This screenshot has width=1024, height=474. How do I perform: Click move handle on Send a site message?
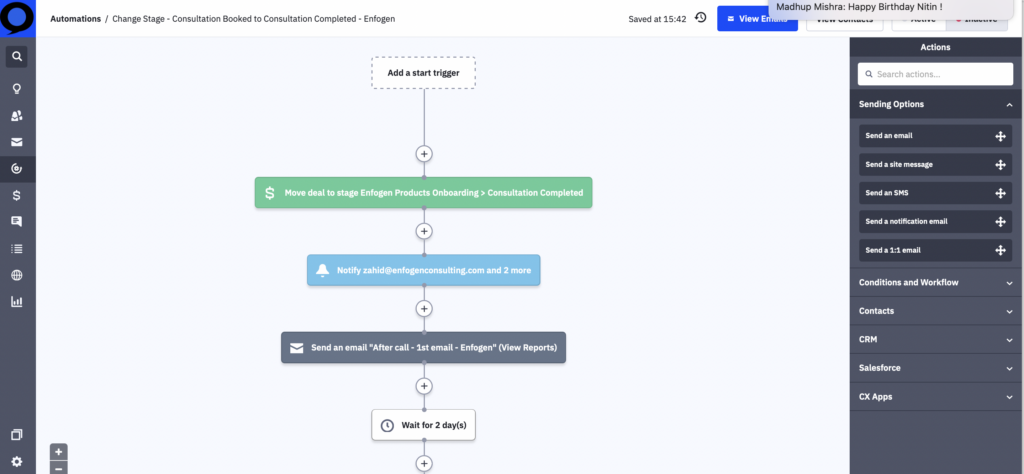pyautogui.click(x=1000, y=165)
